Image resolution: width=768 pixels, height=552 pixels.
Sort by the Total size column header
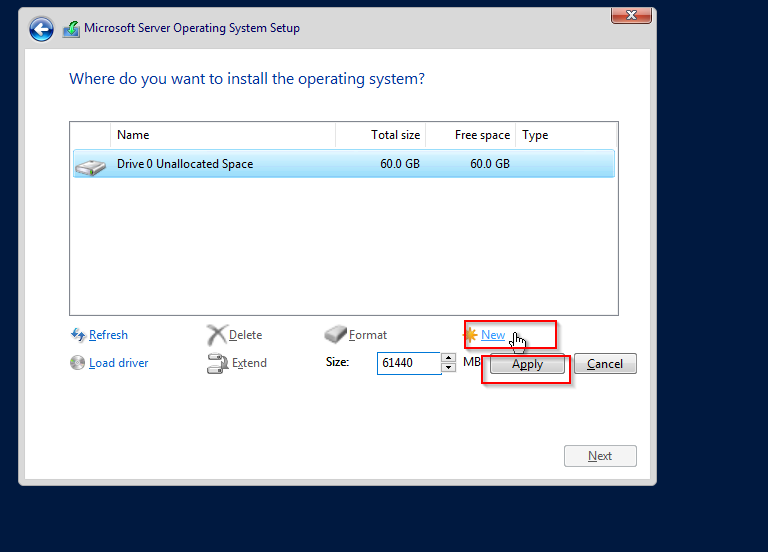pos(381,135)
